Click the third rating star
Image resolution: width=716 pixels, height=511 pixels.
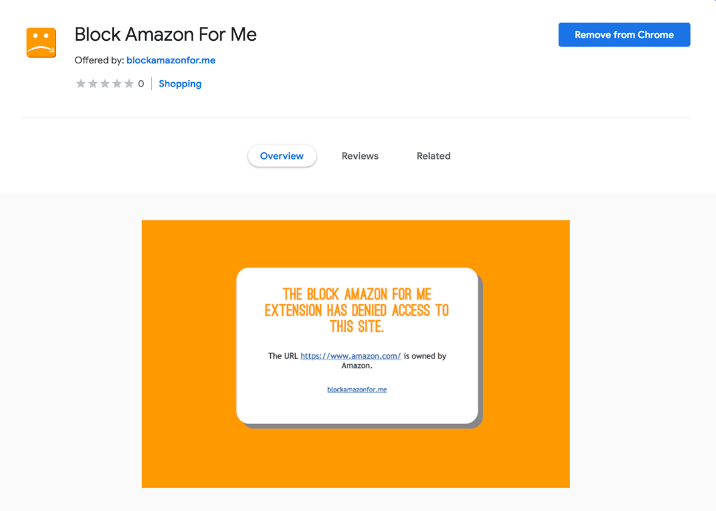pyautogui.click(x=105, y=84)
